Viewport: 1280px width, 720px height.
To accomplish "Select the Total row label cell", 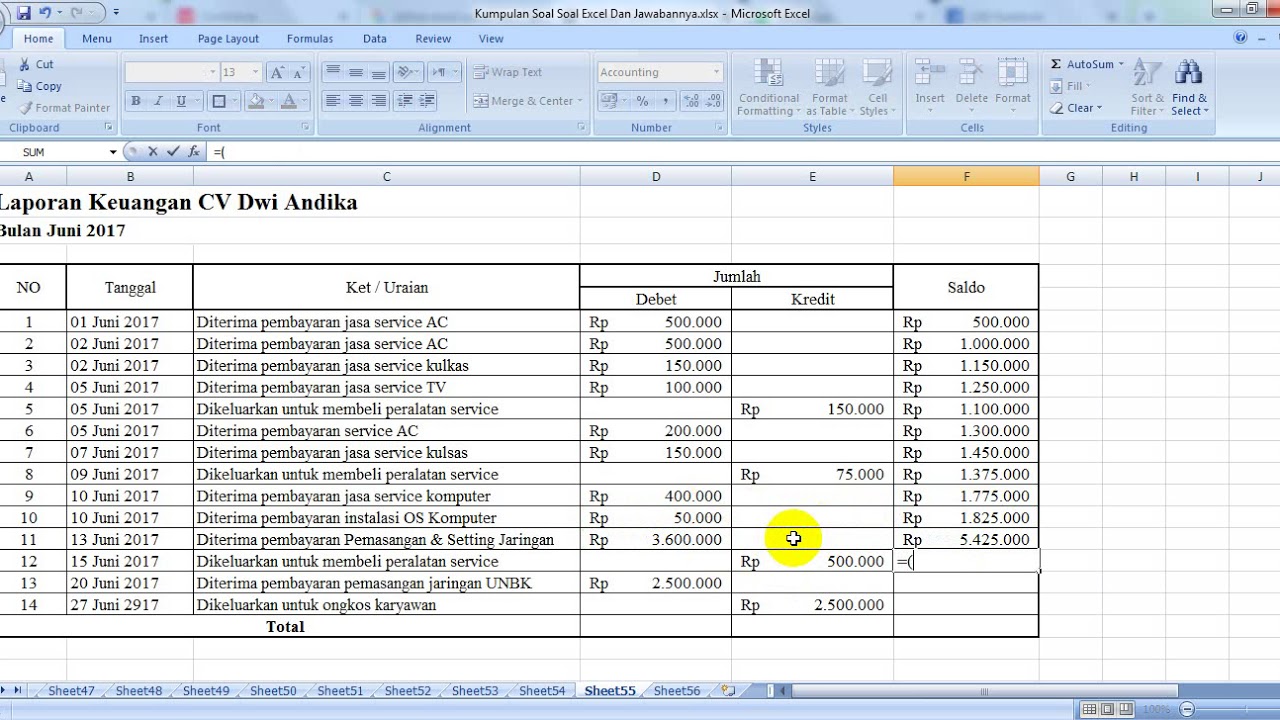I will [285, 627].
